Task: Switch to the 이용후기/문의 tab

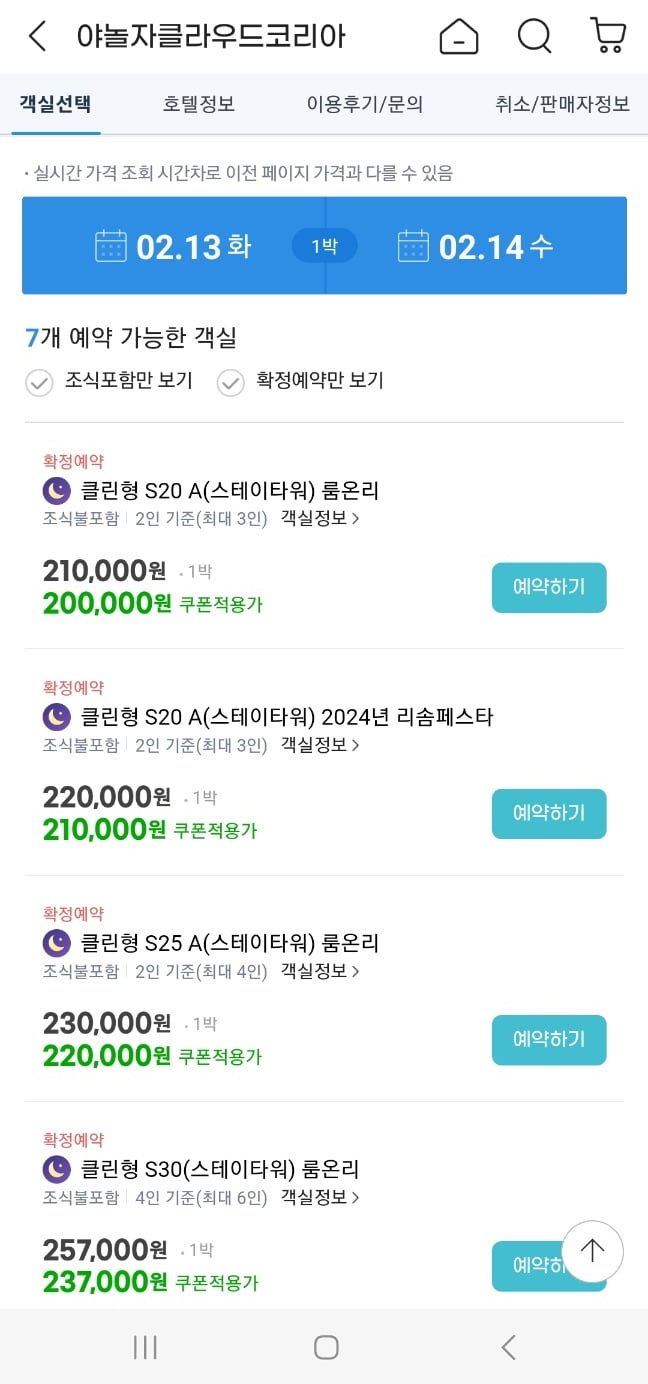Action: click(365, 104)
